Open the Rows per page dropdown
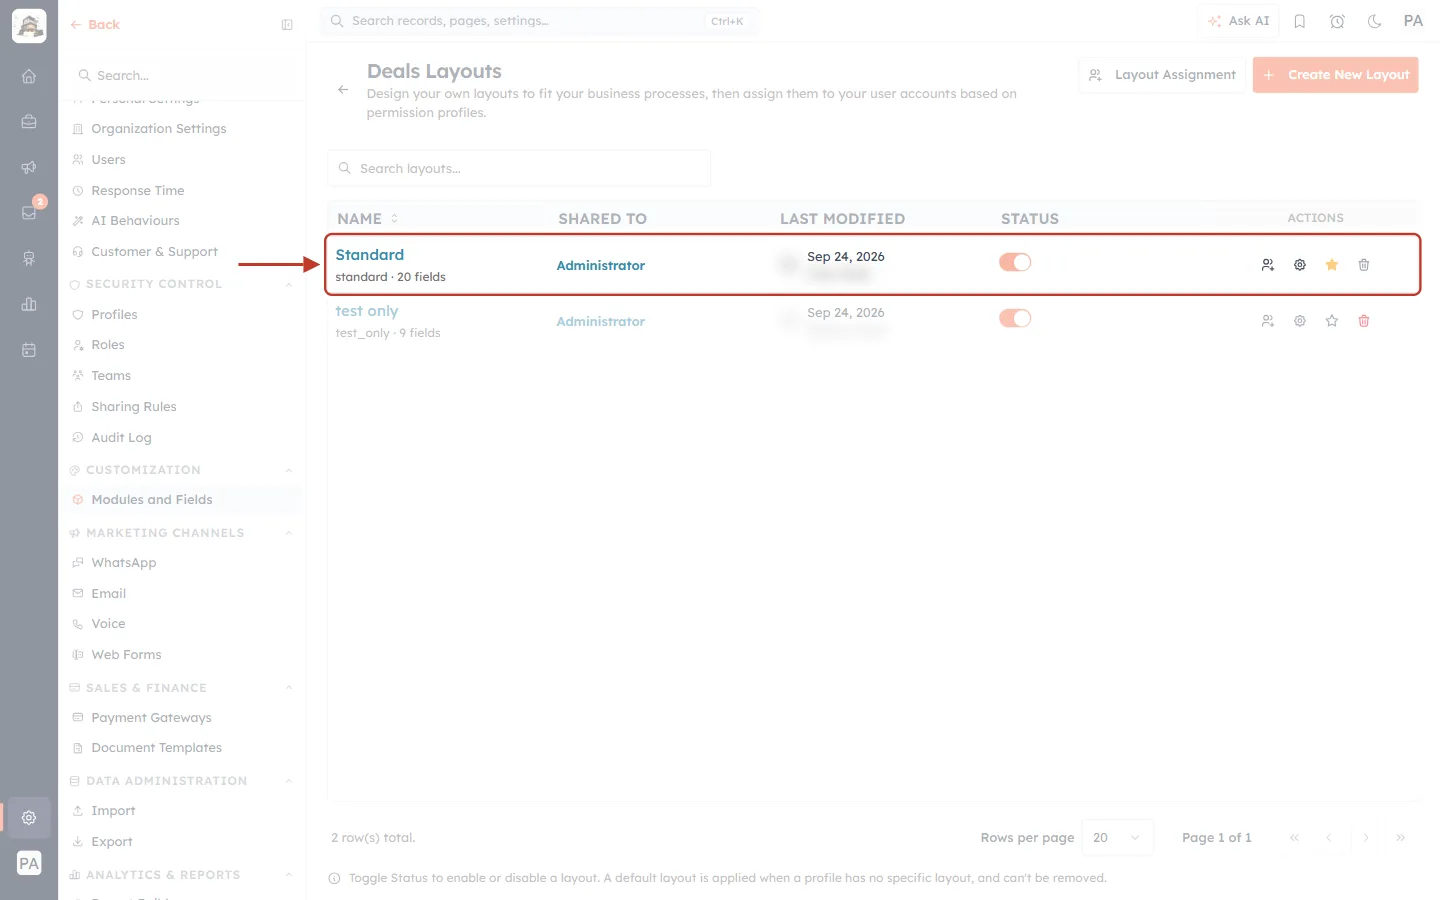This screenshot has width=1440, height=900. (x=1118, y=838)
